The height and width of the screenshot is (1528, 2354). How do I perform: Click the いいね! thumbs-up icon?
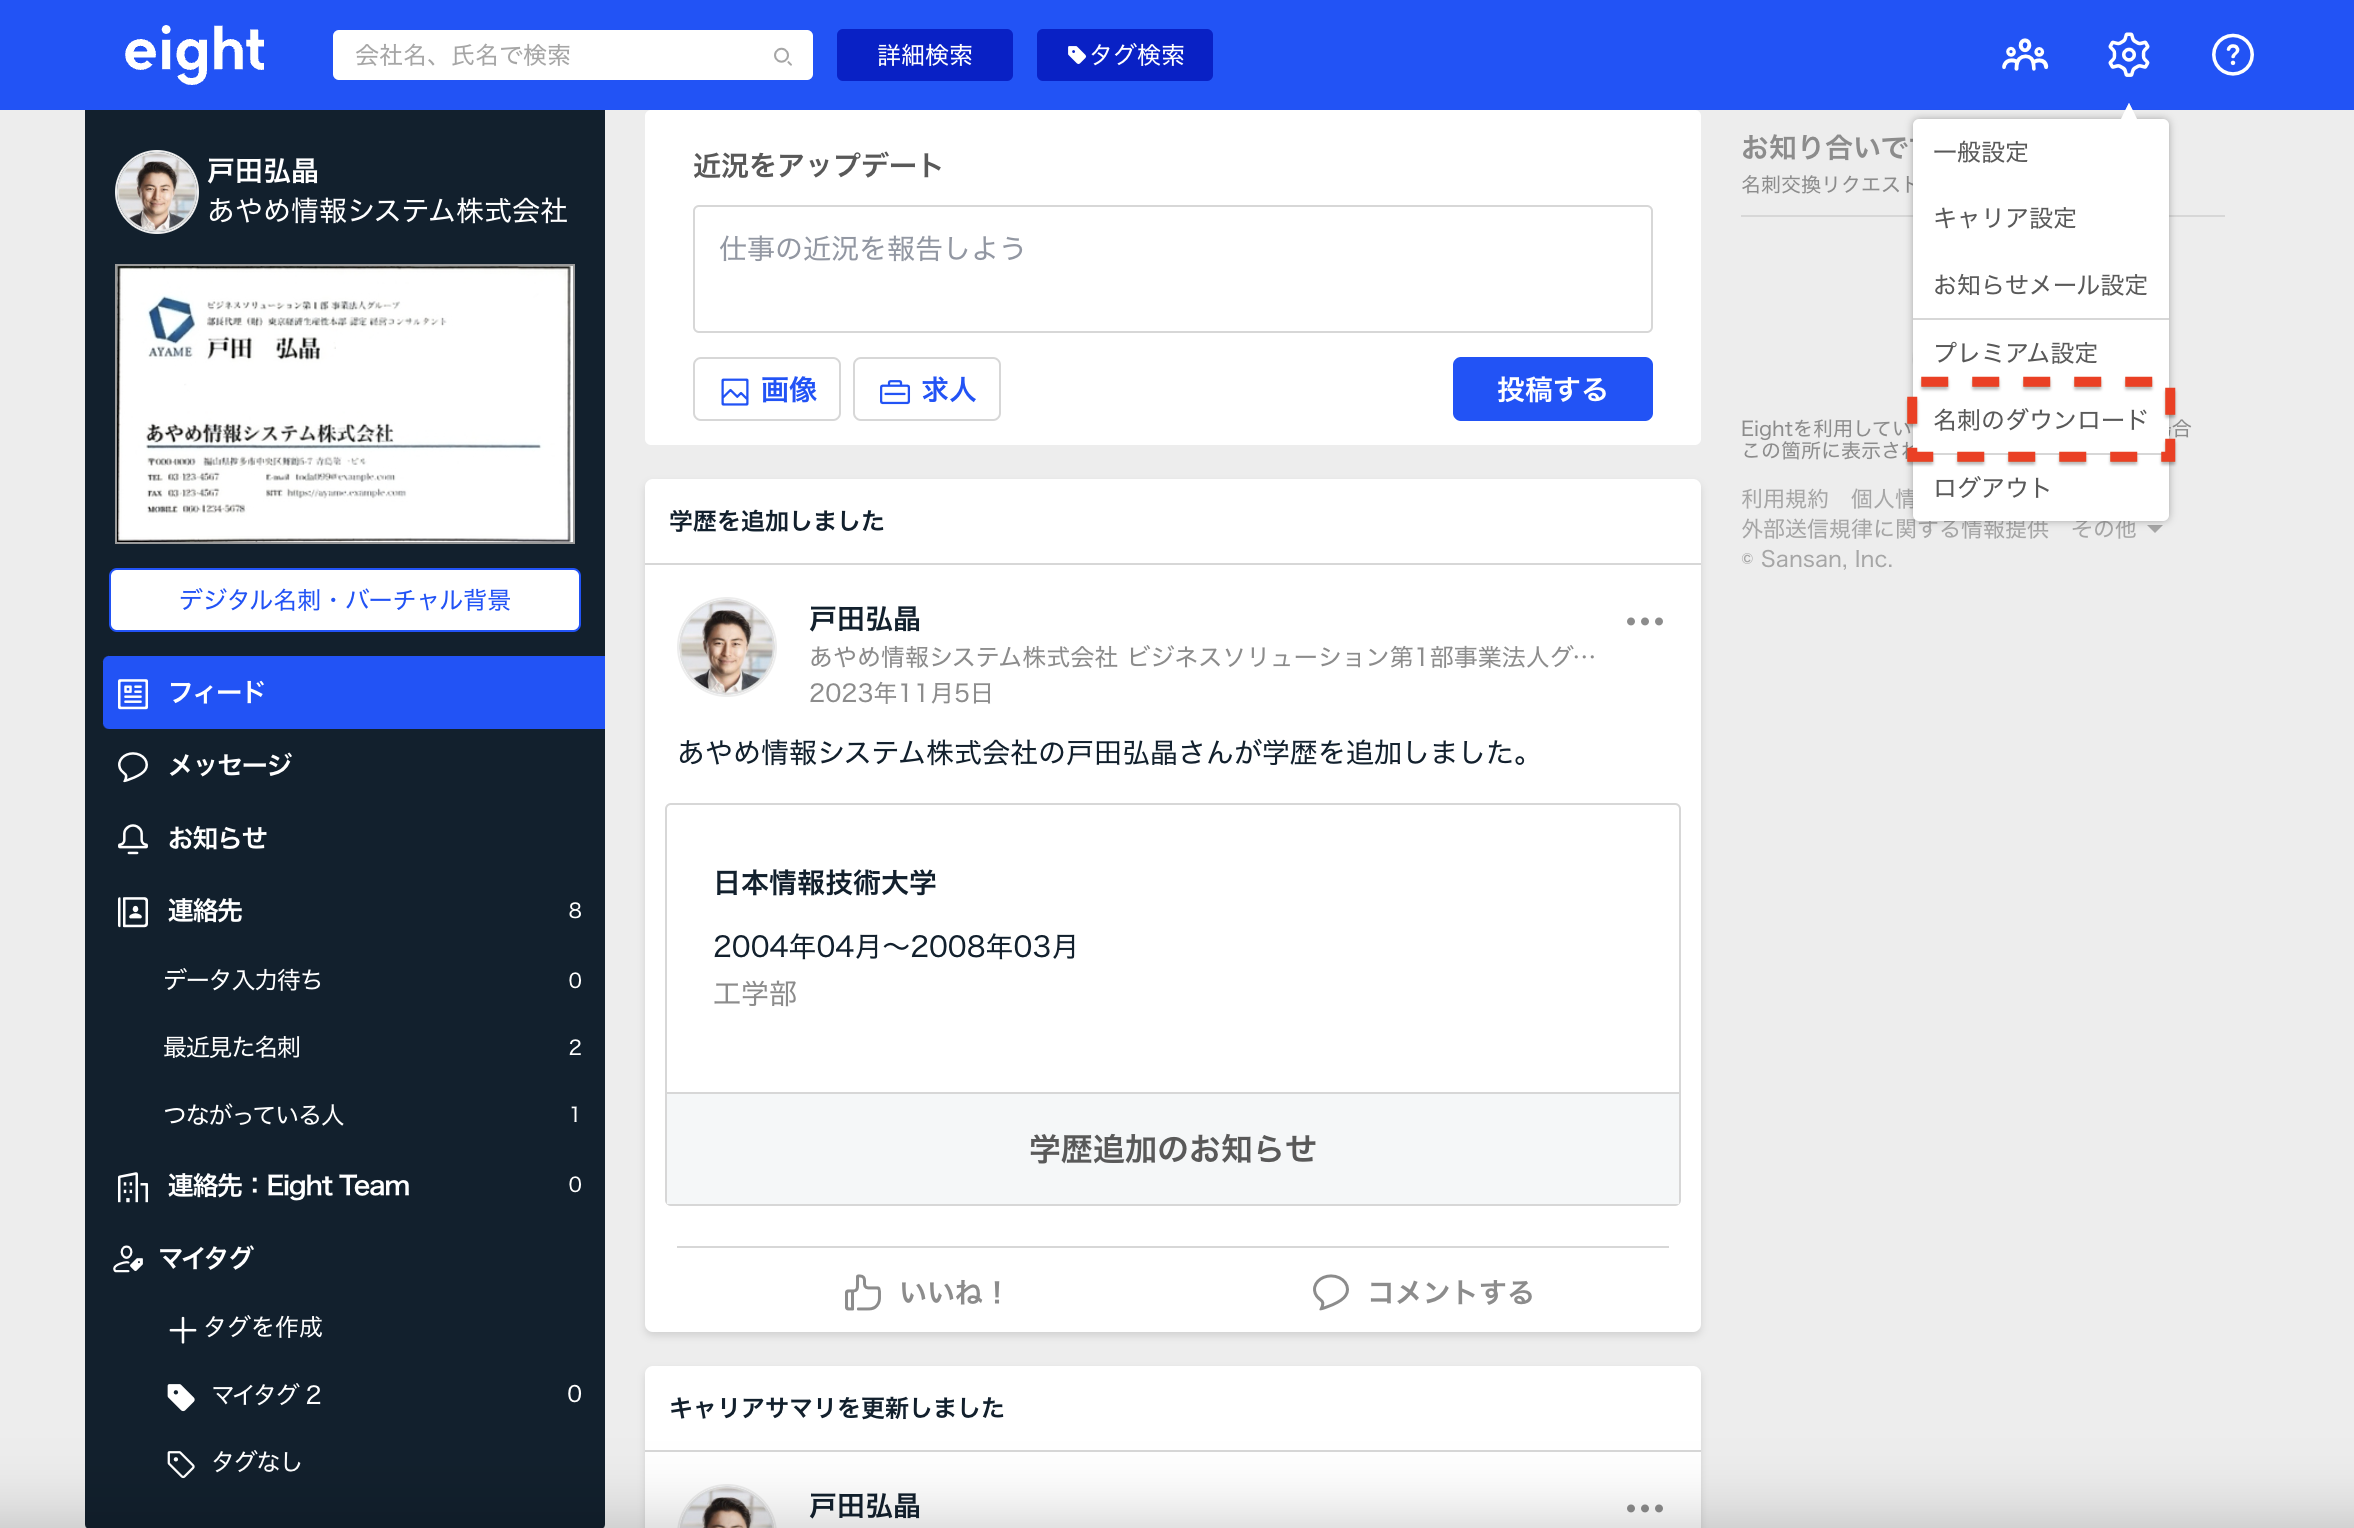(x=862, y=1292)
